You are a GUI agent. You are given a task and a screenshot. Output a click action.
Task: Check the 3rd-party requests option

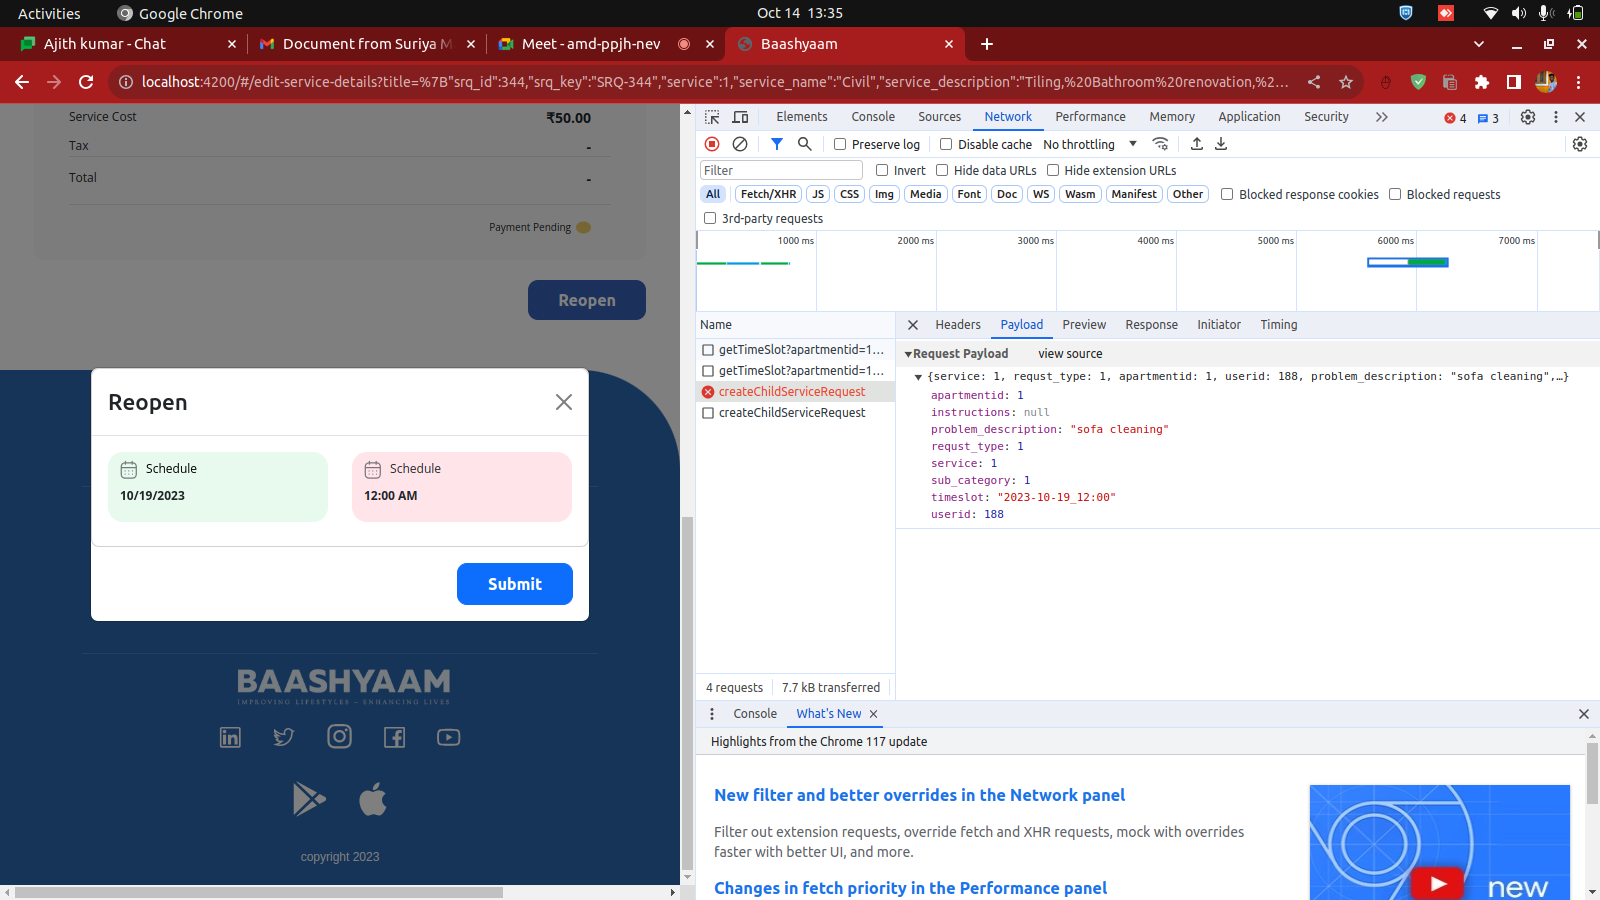pyautogui.click(x=710, y=218)
